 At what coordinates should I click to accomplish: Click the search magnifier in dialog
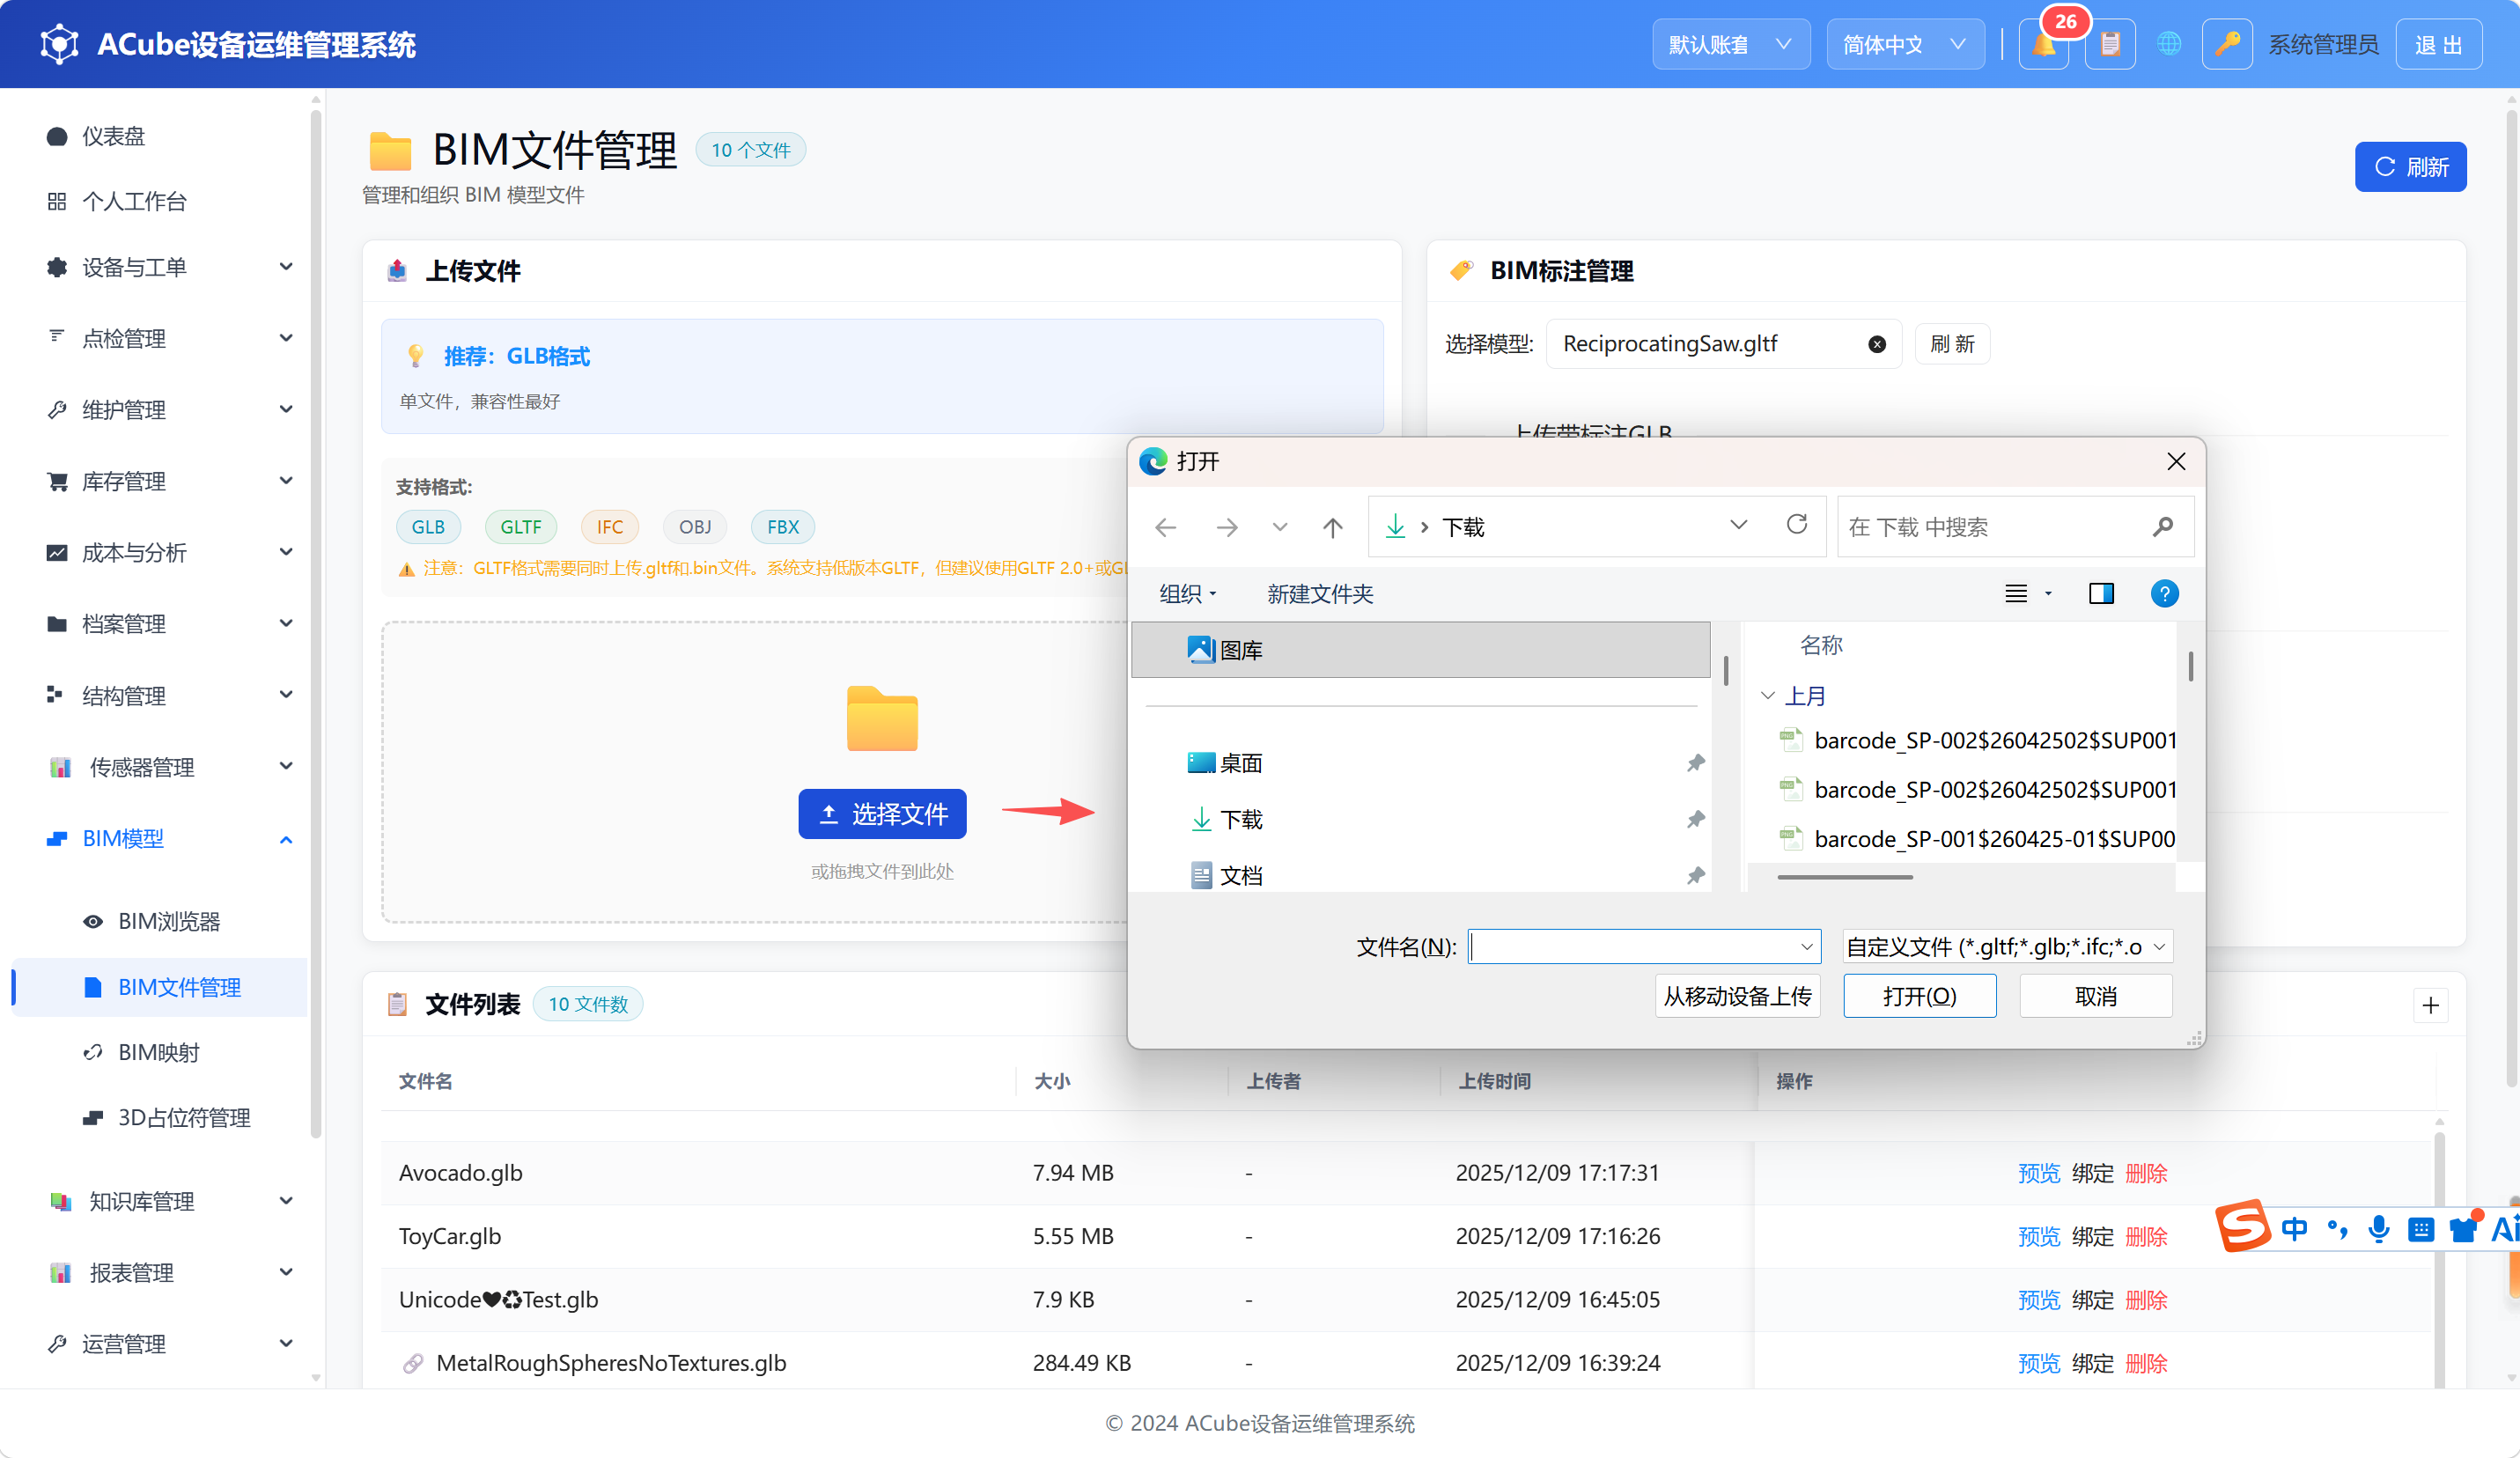pyautogui.click(x=2162, y=527)
